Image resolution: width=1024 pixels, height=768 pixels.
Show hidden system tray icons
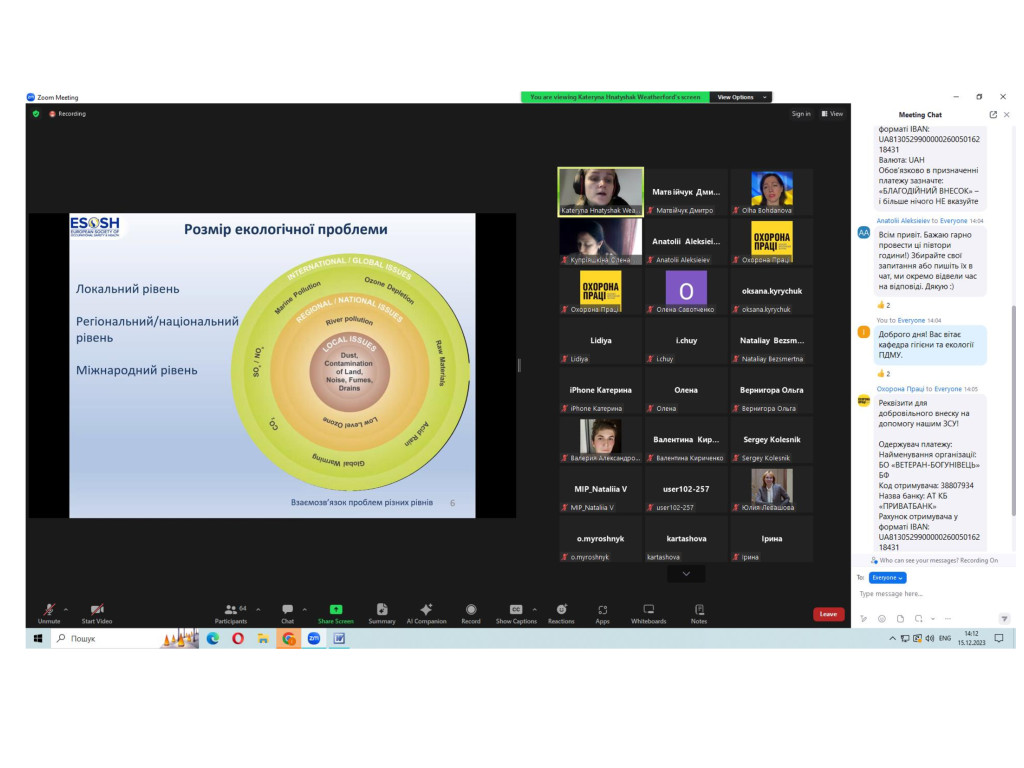(892, 639)
